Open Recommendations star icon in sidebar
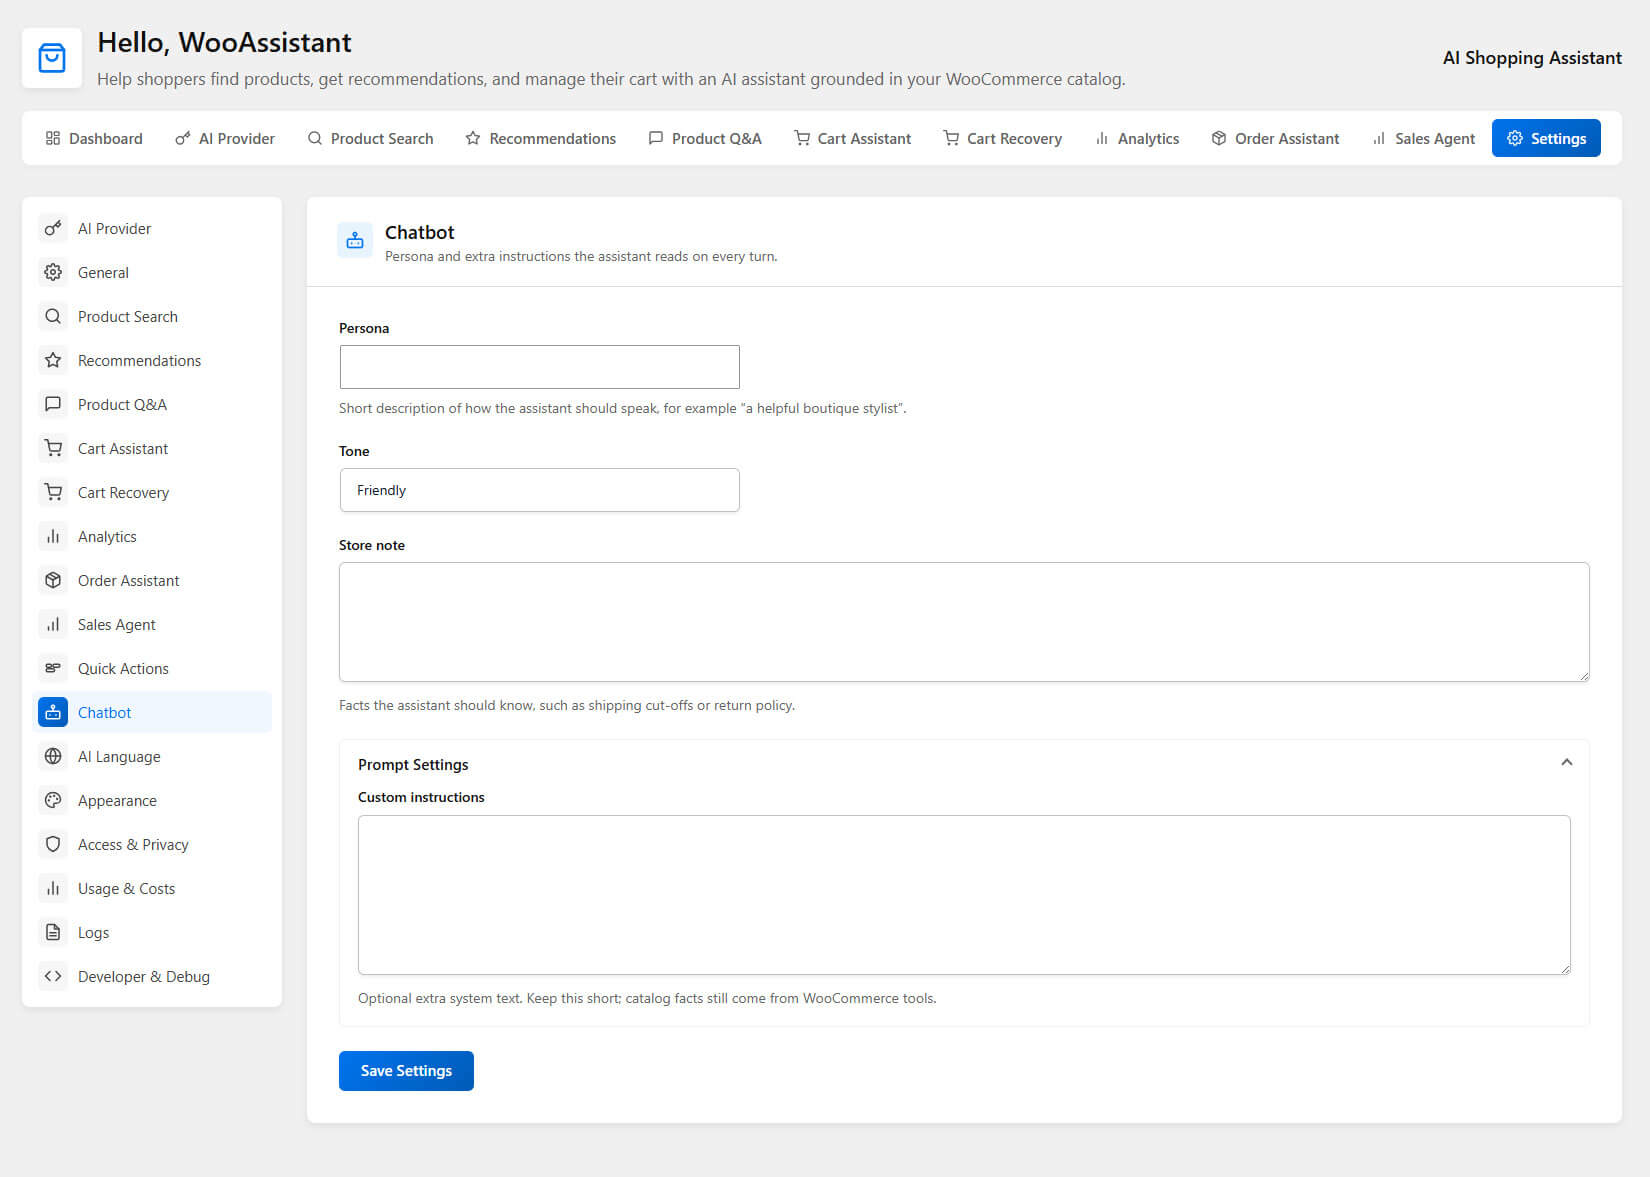Viewport: 1650px width, 1177px height. [x=53, y=360]
